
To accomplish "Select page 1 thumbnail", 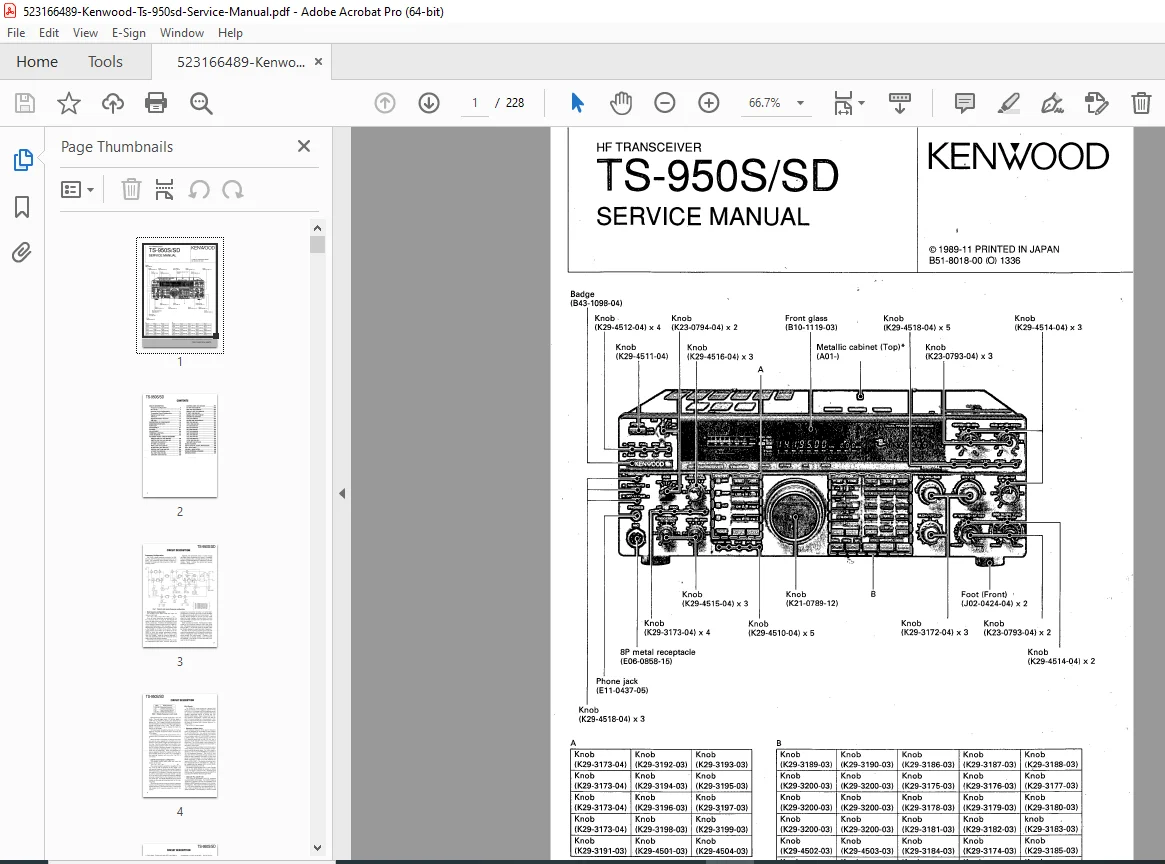I will [180, 295].
